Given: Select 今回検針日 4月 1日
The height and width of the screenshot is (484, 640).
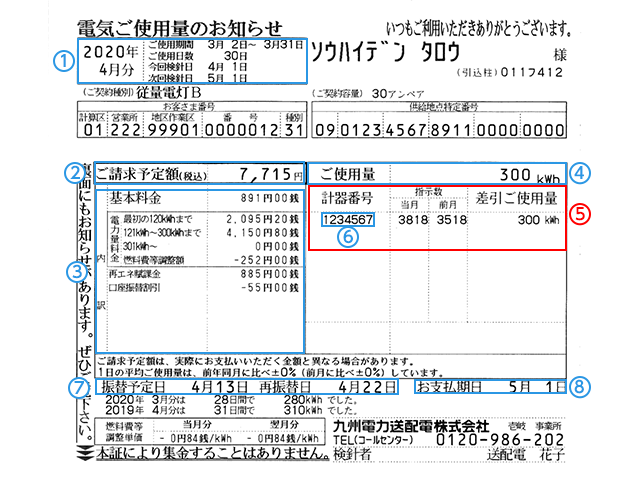Looking at the screenshot, I should (198, 67).
